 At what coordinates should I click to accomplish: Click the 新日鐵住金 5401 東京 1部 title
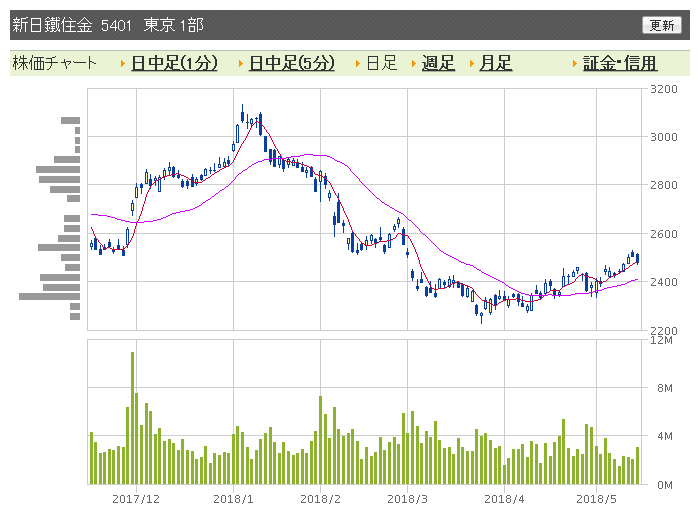108,25
